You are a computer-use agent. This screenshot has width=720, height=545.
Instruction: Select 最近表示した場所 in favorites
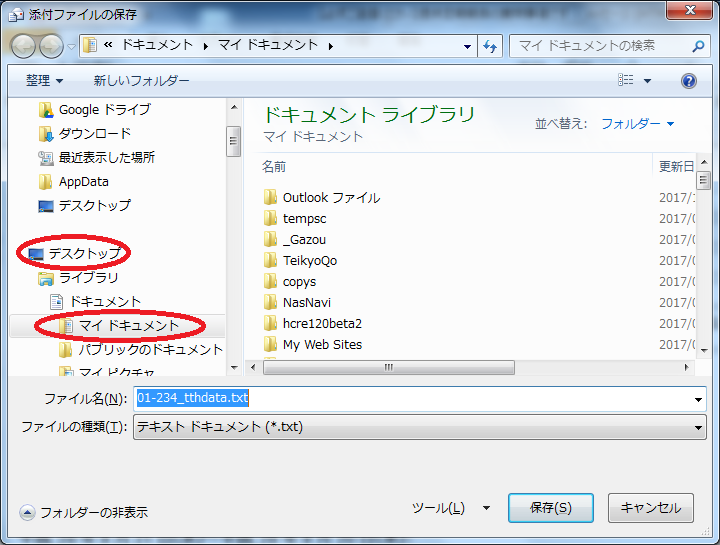(x=106, y=157)
